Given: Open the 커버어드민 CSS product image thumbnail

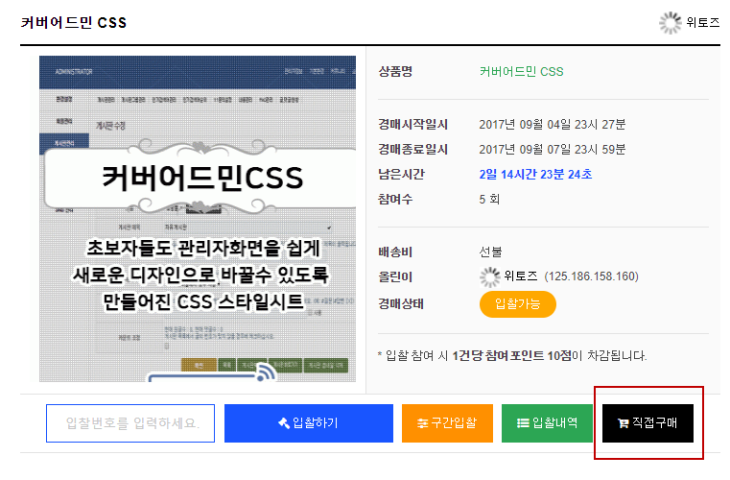Looking at the screenshot, I should click(x=197, y=219).
